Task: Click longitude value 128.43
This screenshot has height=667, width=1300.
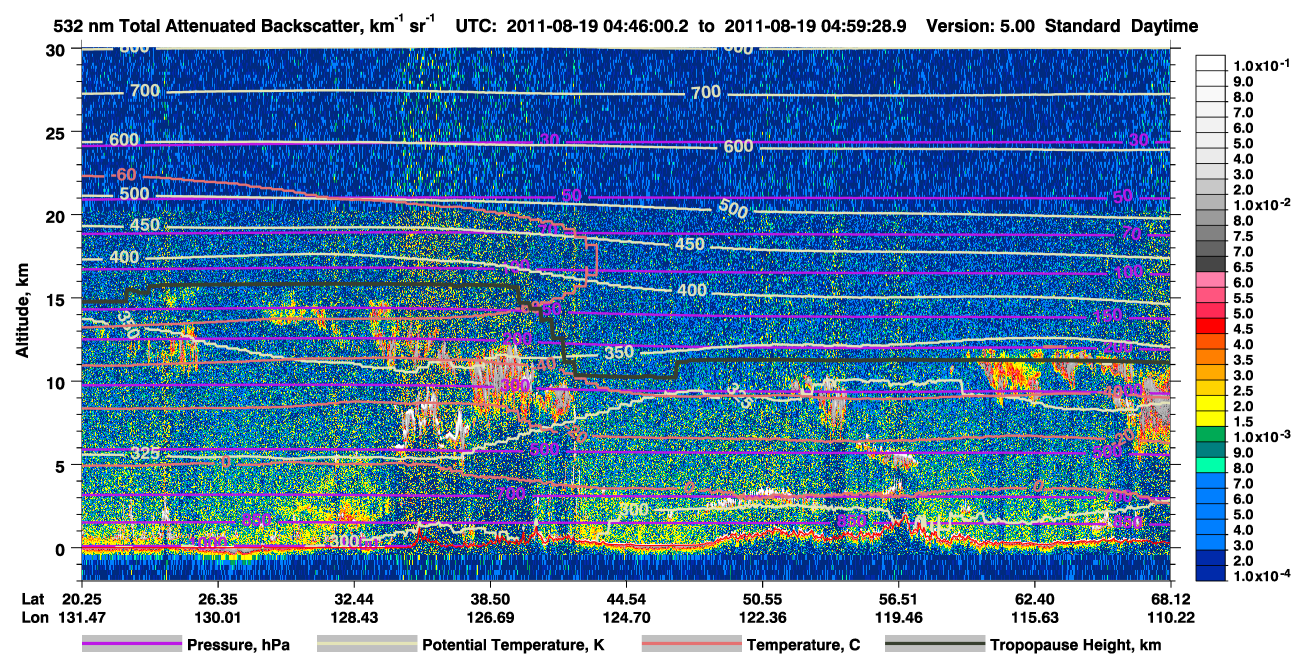Action: coord(352,617)
